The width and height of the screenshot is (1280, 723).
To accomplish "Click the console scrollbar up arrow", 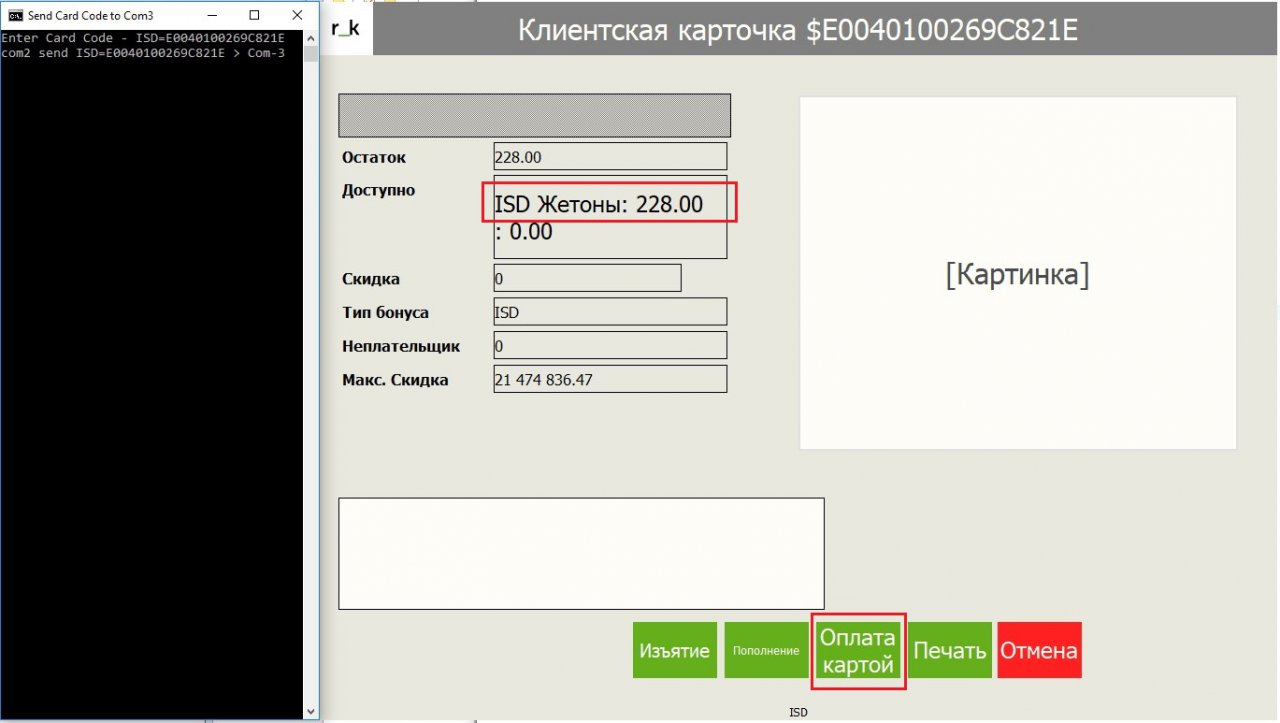I will (311, 38).
